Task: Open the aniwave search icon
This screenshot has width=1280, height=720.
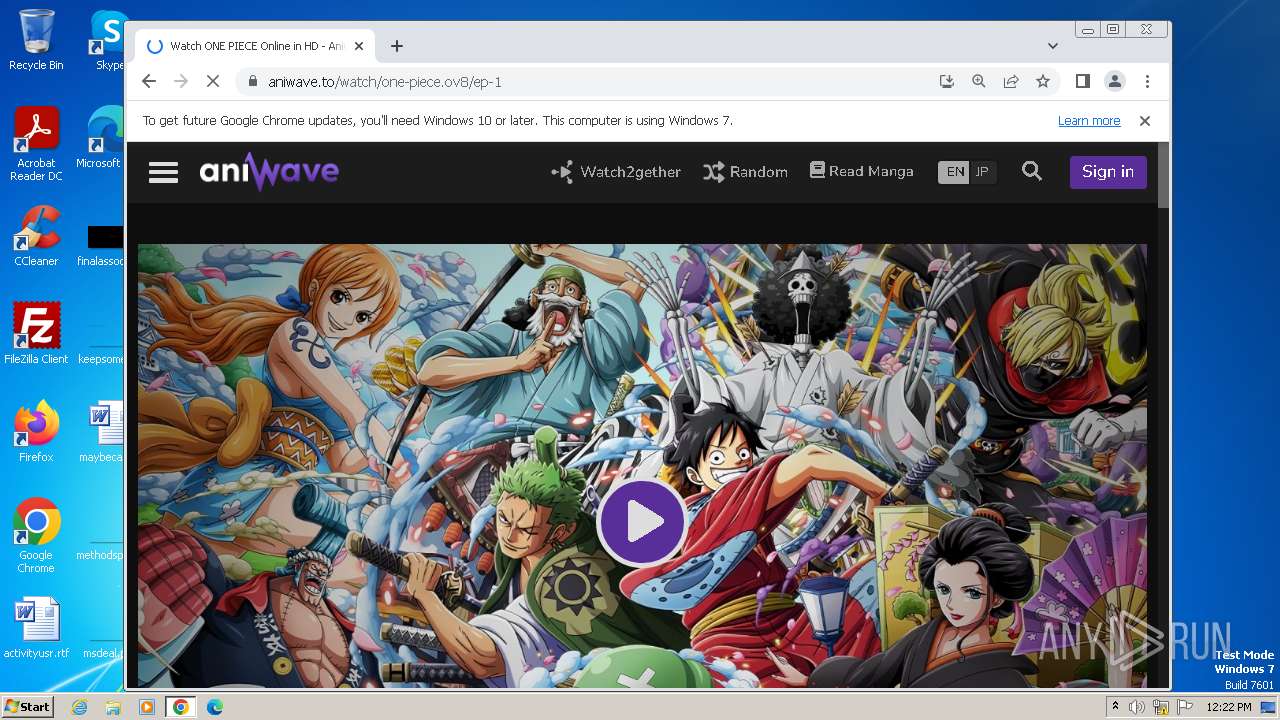Action: coord(1032,172)
